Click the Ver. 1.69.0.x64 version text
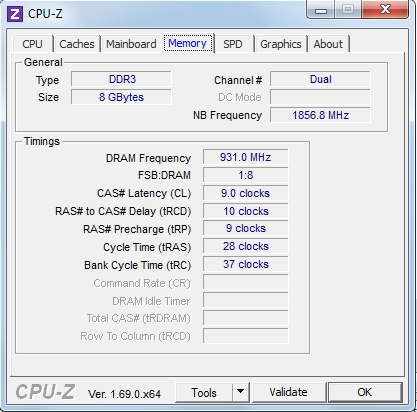The width and height of the screenshot is (417, 412). point(124,394)
